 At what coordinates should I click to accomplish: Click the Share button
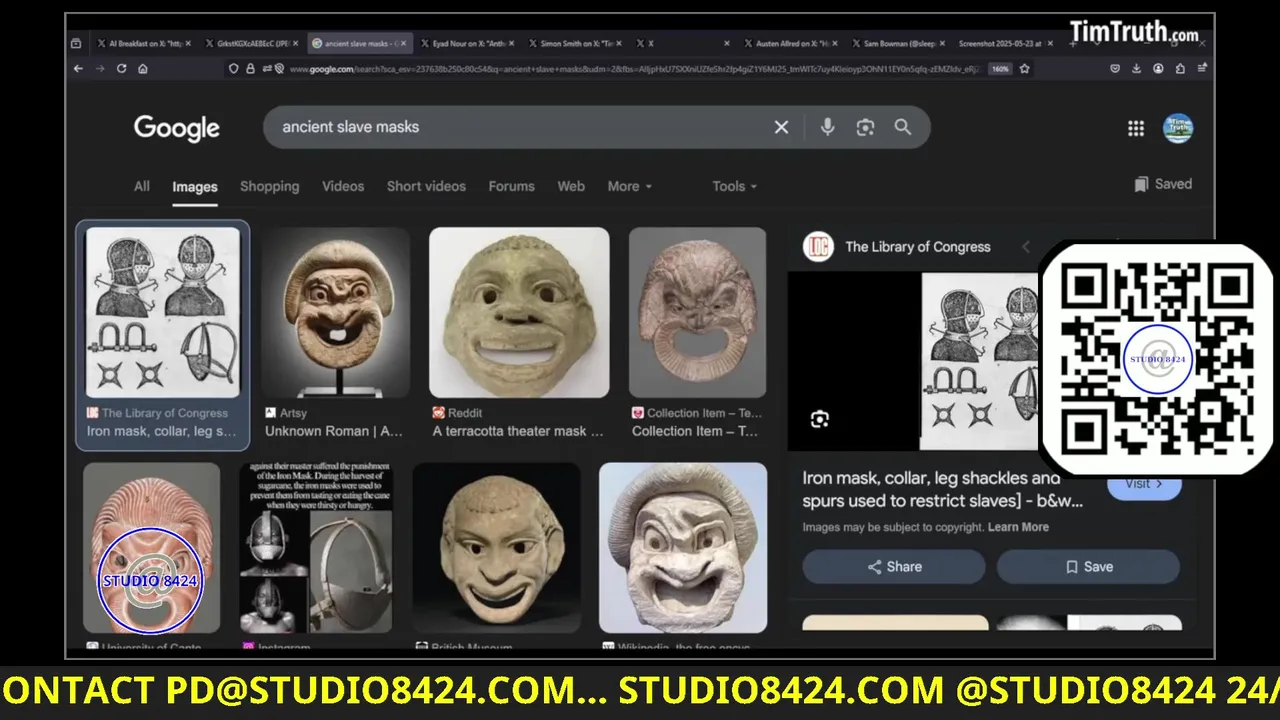[894, 567]
